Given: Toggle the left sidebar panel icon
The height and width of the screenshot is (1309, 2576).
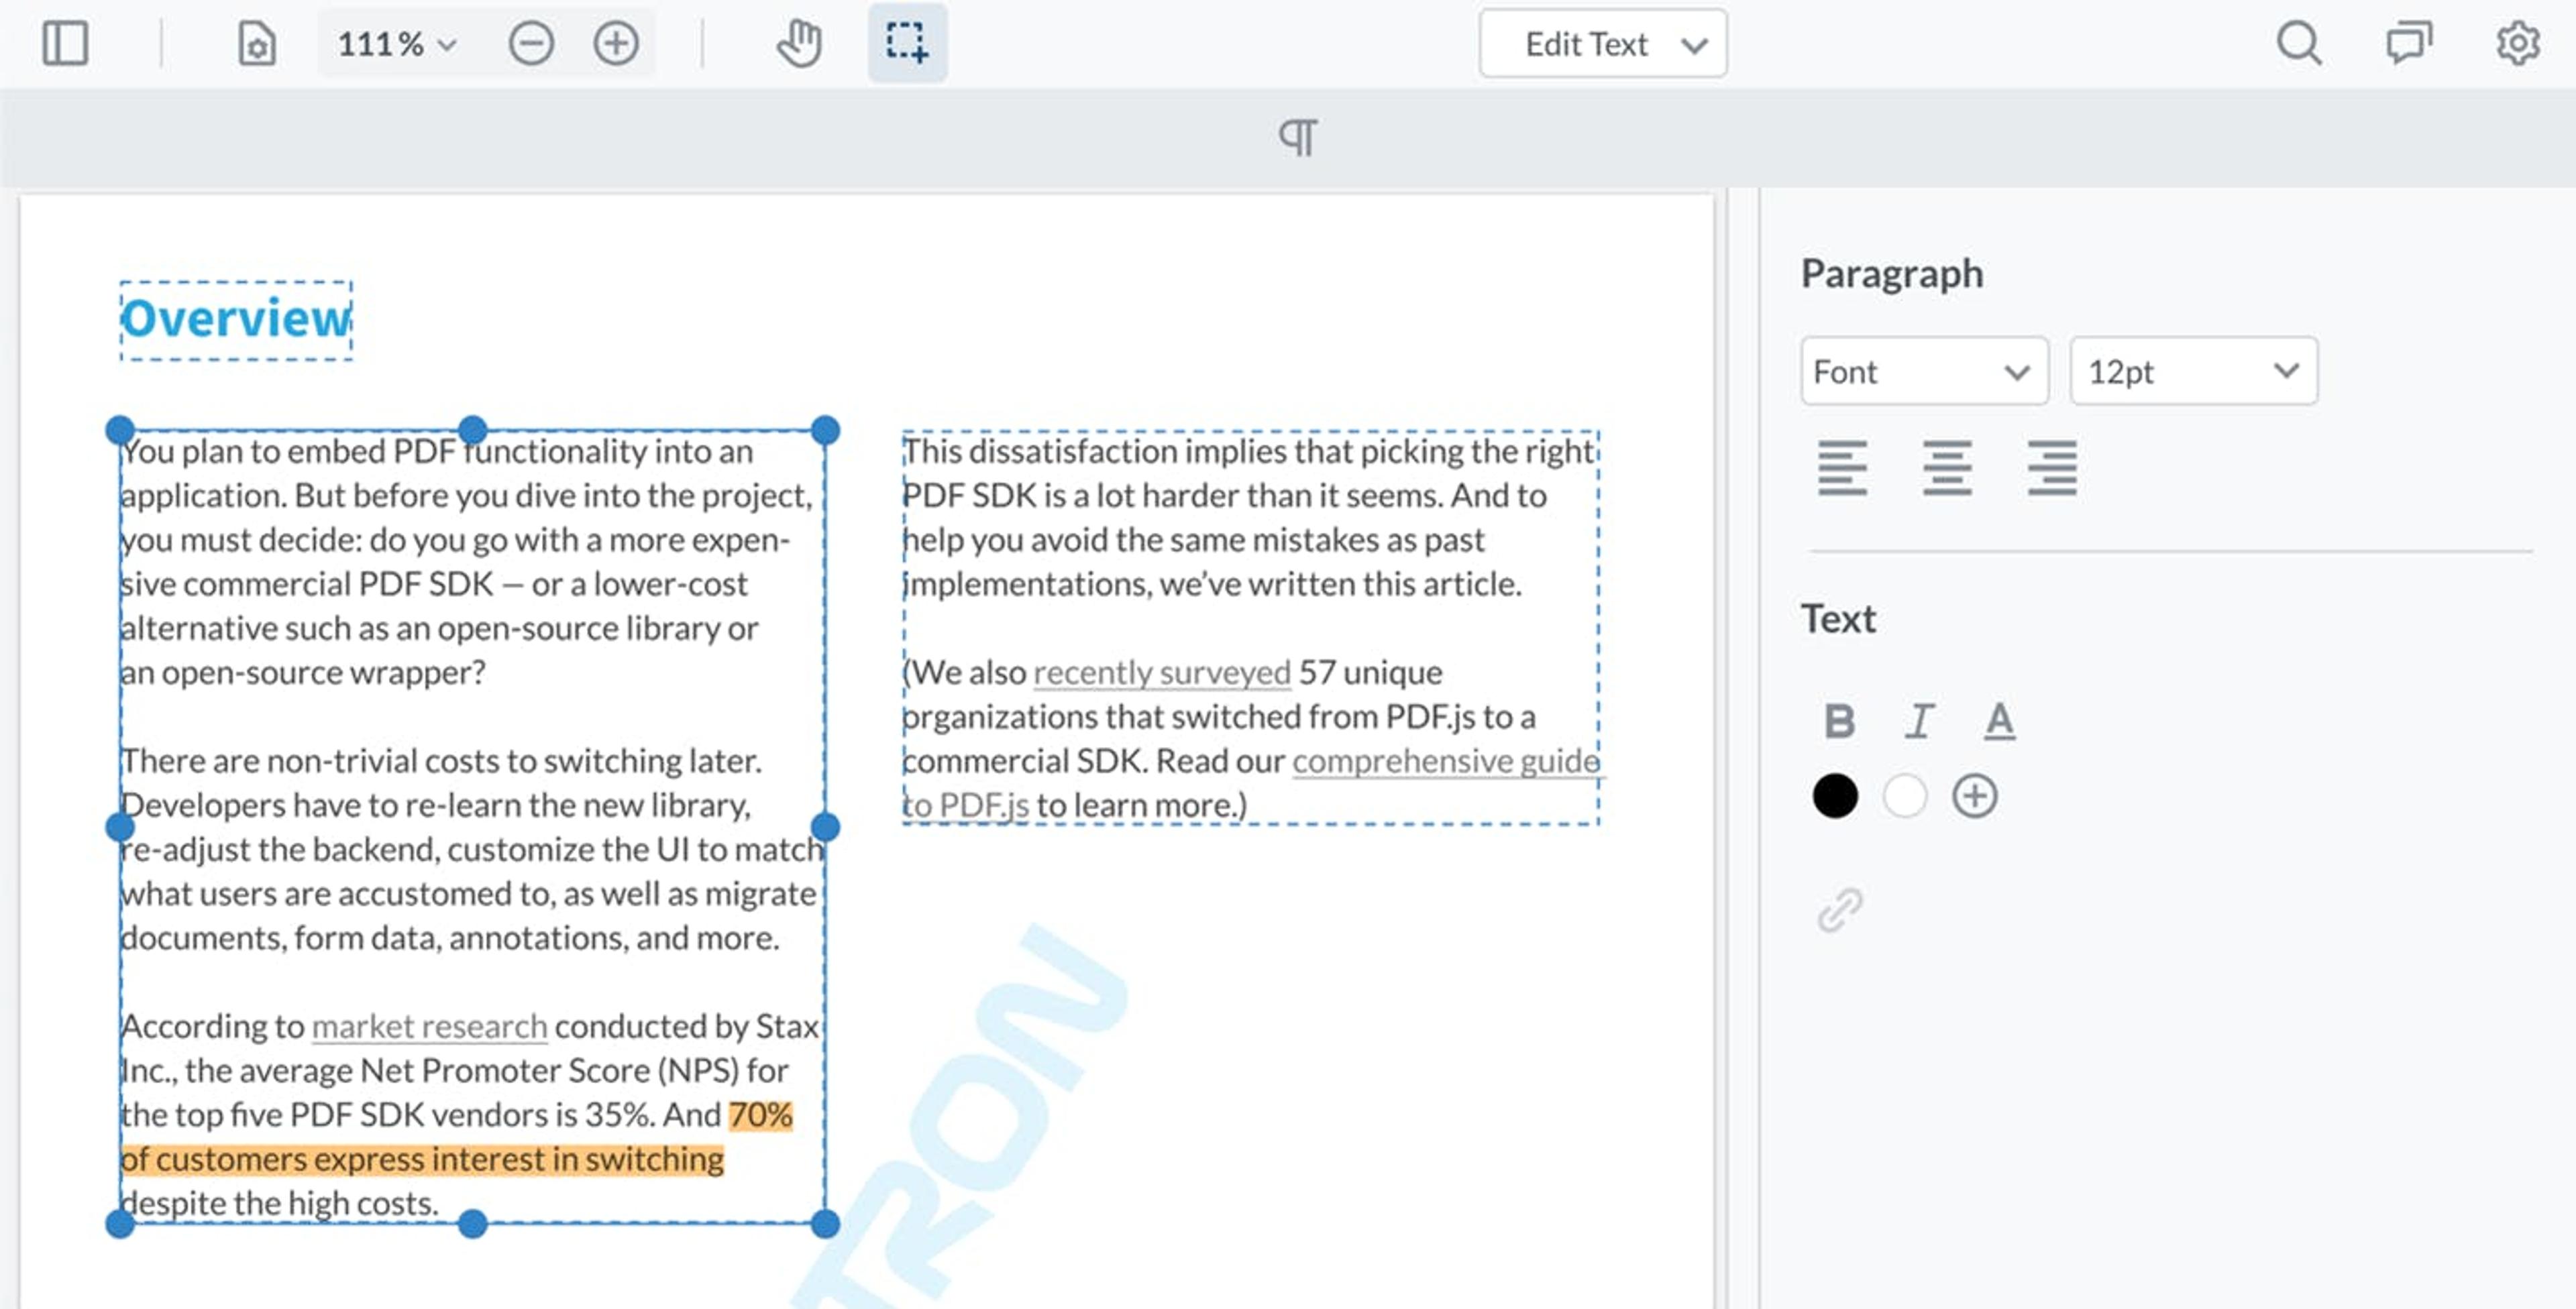Looking at the screenshot, I should tap(65, 44).
